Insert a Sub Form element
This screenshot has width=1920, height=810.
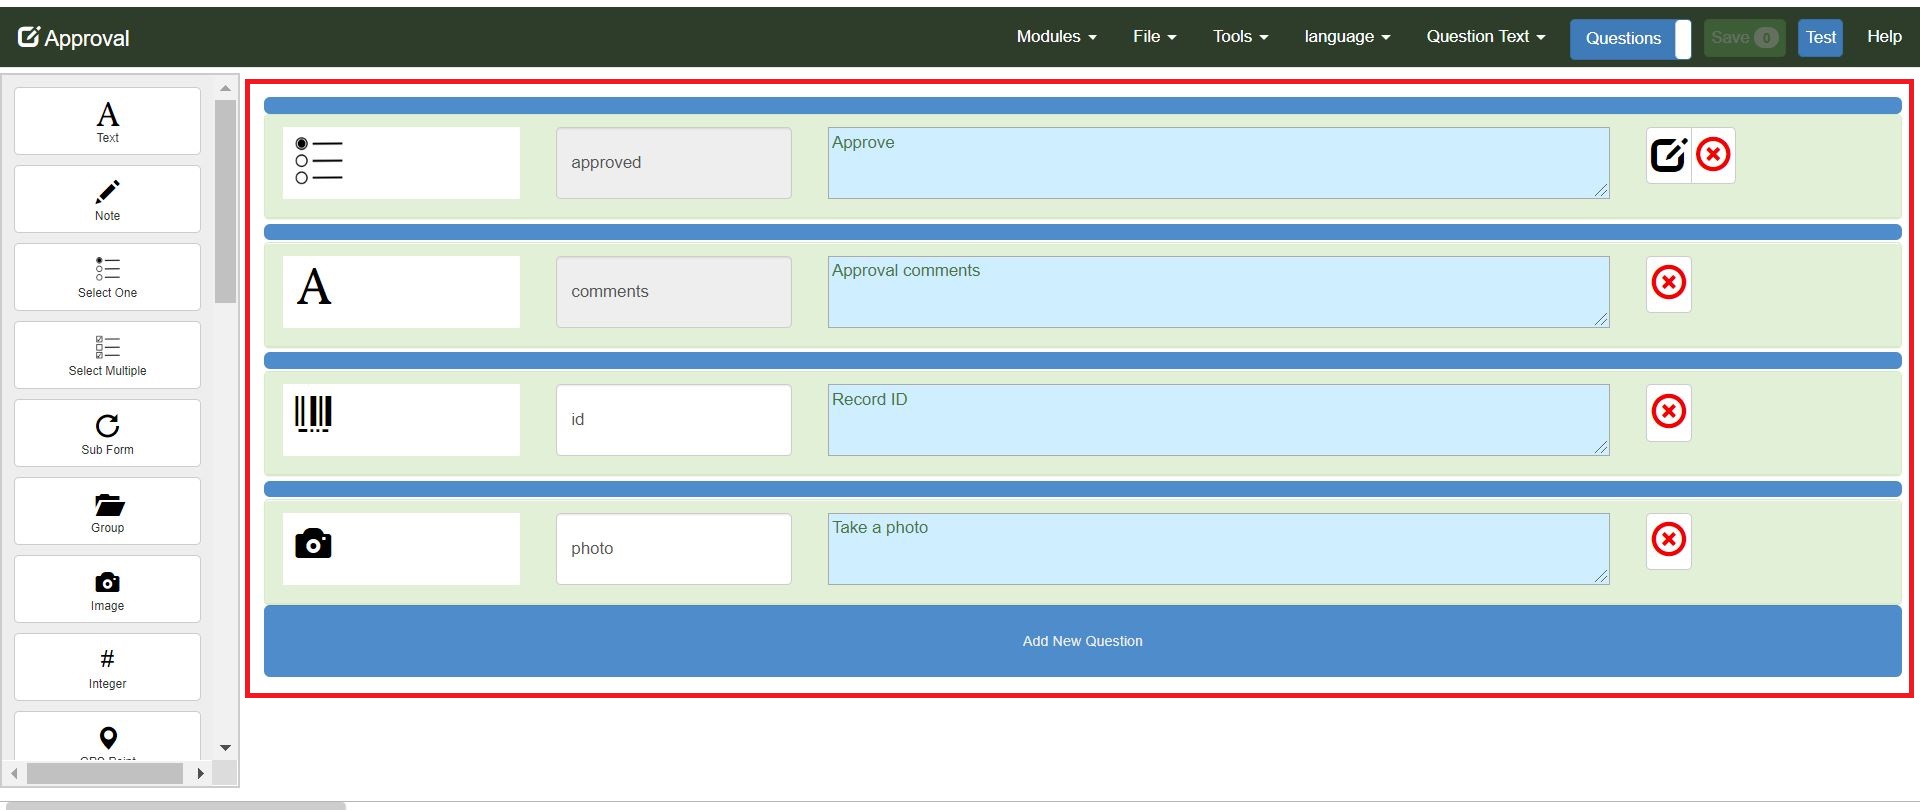pos(107,433)
